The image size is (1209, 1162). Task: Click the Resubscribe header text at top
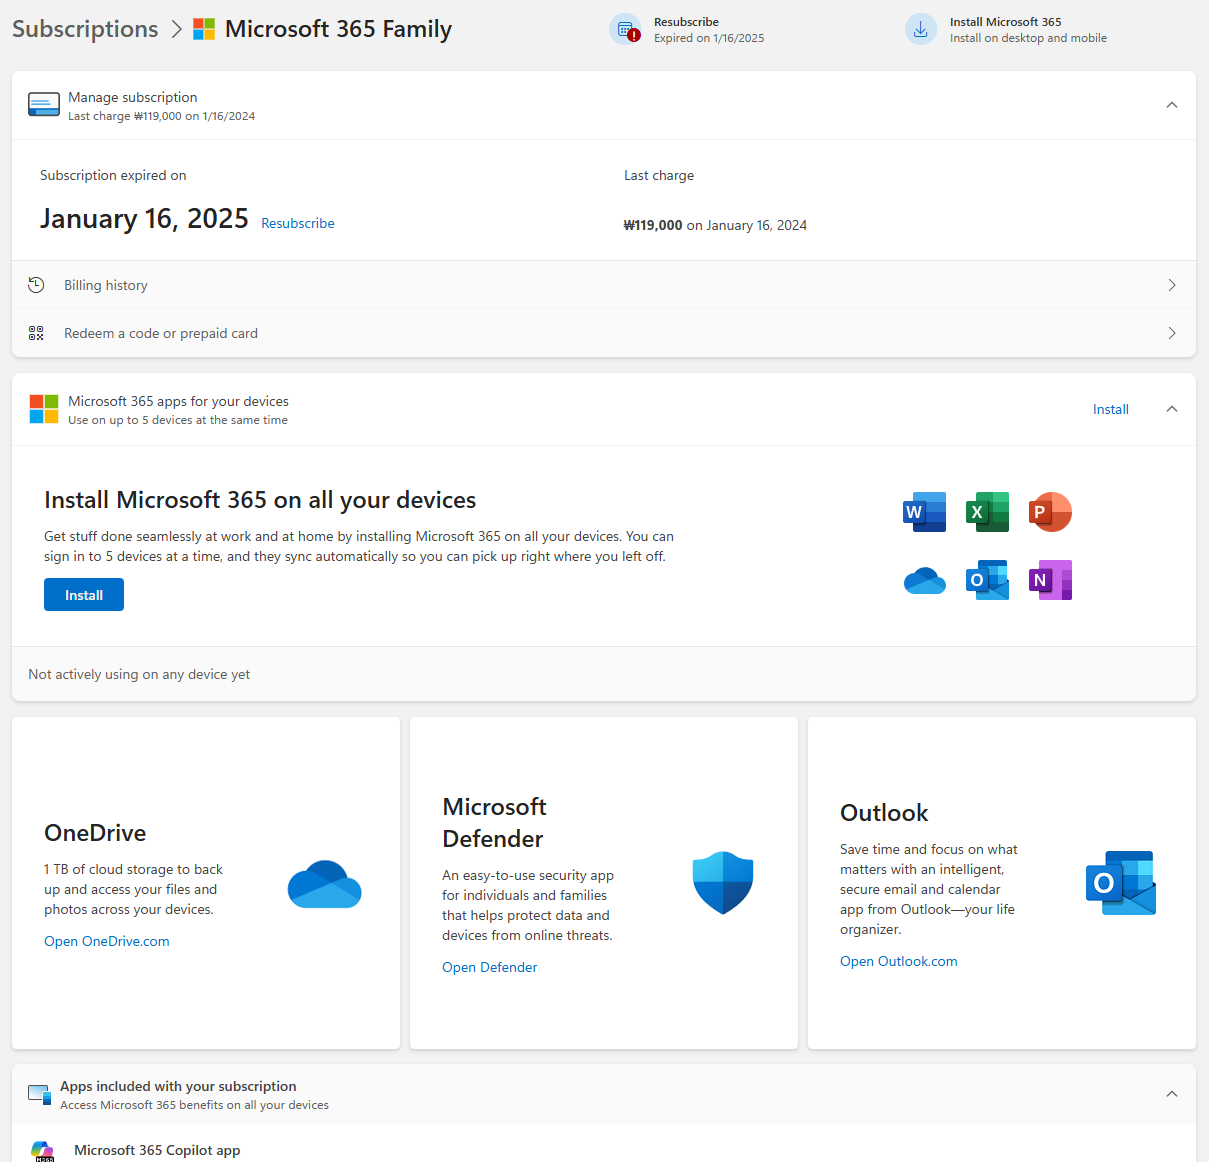click(x=686, y=21)
